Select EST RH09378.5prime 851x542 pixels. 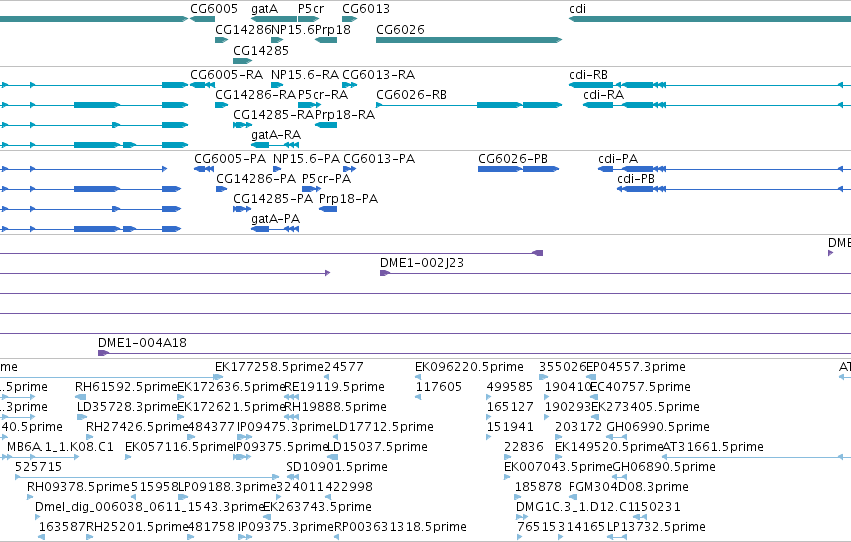(78, 487)
